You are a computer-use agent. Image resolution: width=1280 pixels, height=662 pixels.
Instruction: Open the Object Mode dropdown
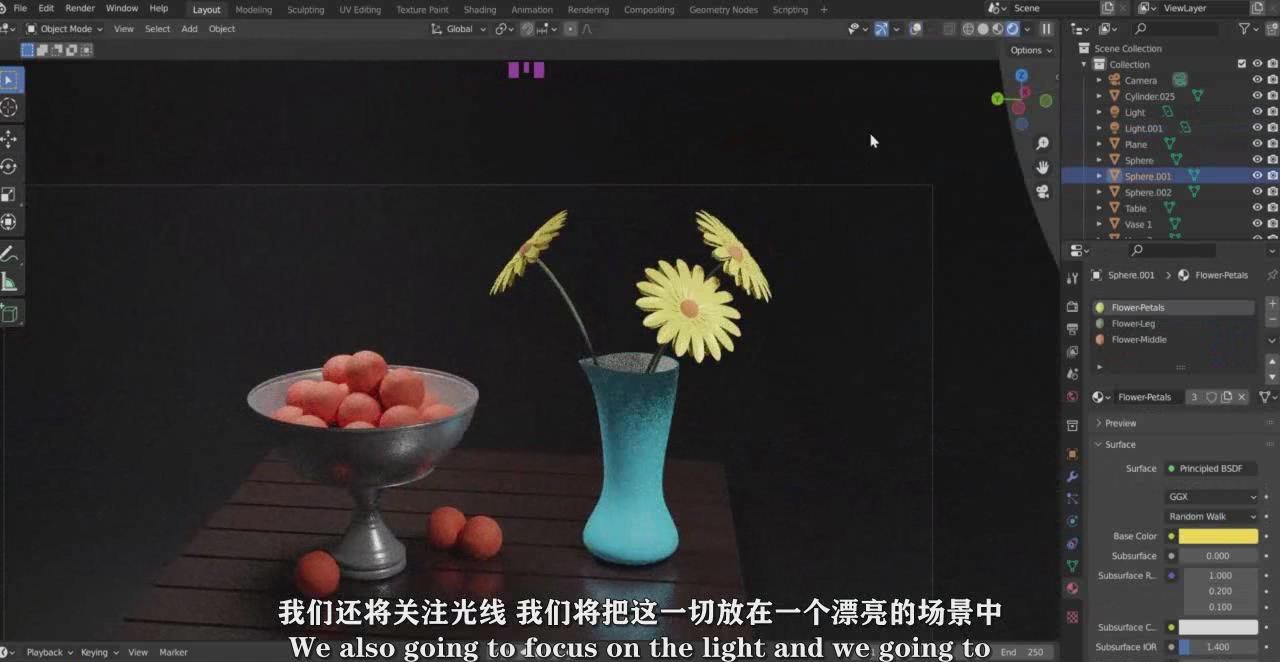click(65, 29)
